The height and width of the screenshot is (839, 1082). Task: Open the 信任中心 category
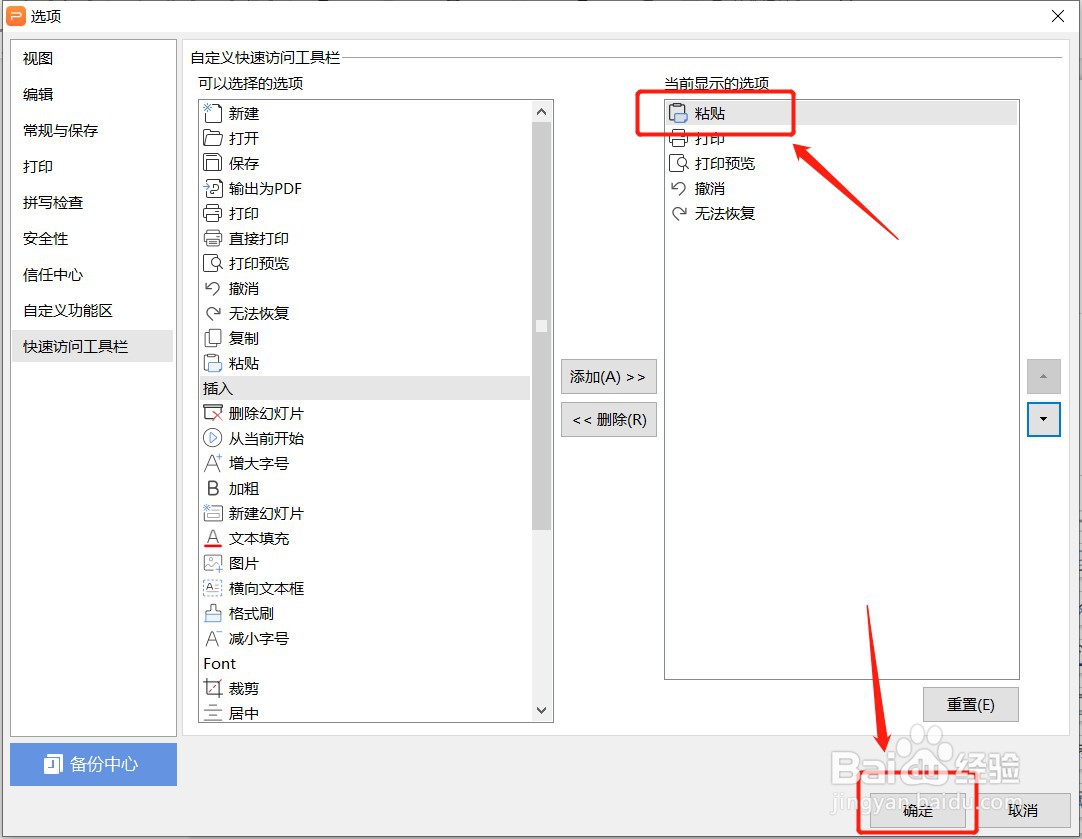pos(92,275)
